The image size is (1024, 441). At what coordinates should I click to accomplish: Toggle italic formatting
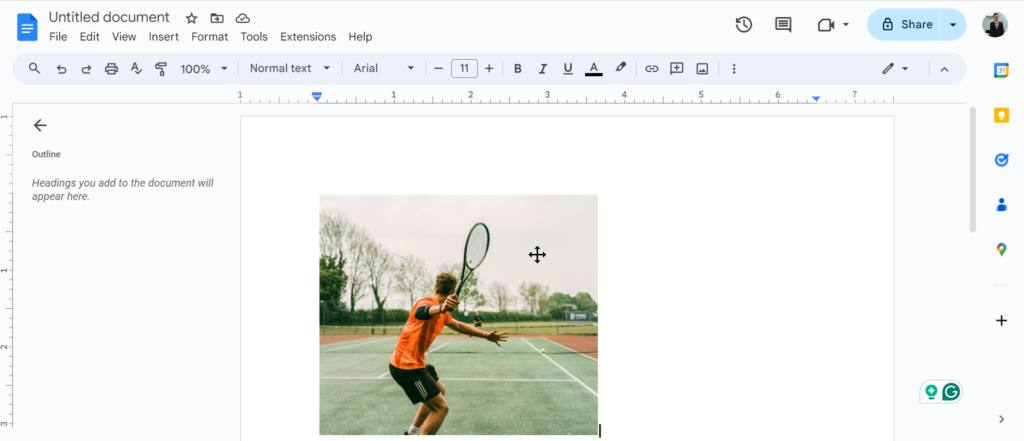click(543, 69)
